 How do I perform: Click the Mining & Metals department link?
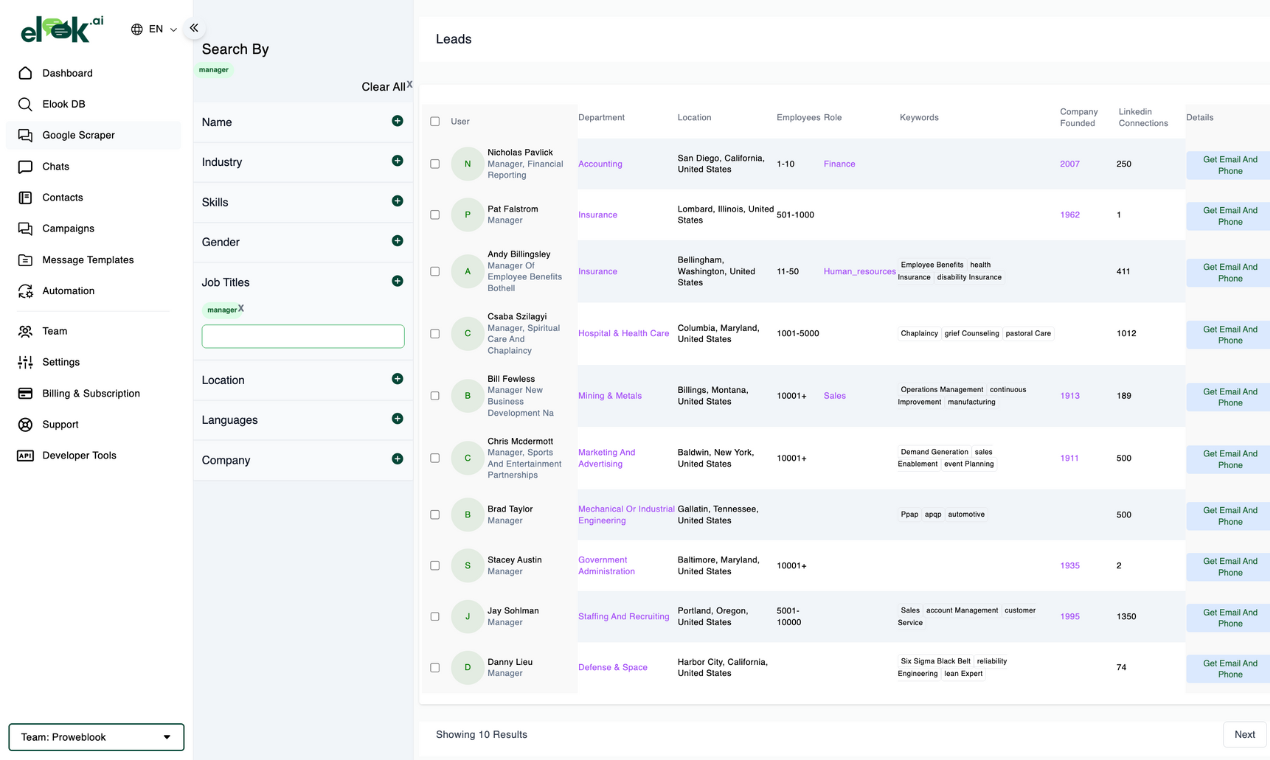(610, 396)
